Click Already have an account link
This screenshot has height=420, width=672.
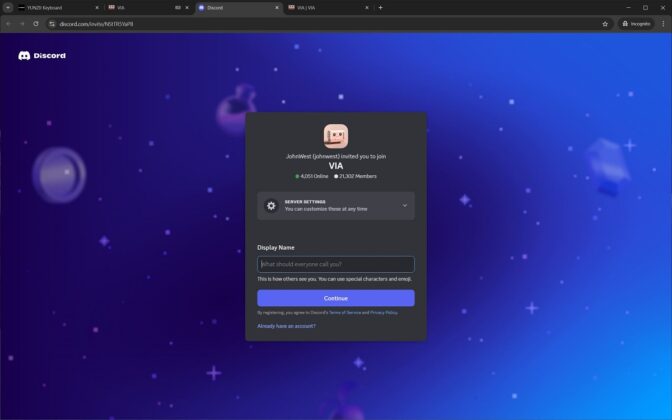pyautogui.click(x=286, y=326)
